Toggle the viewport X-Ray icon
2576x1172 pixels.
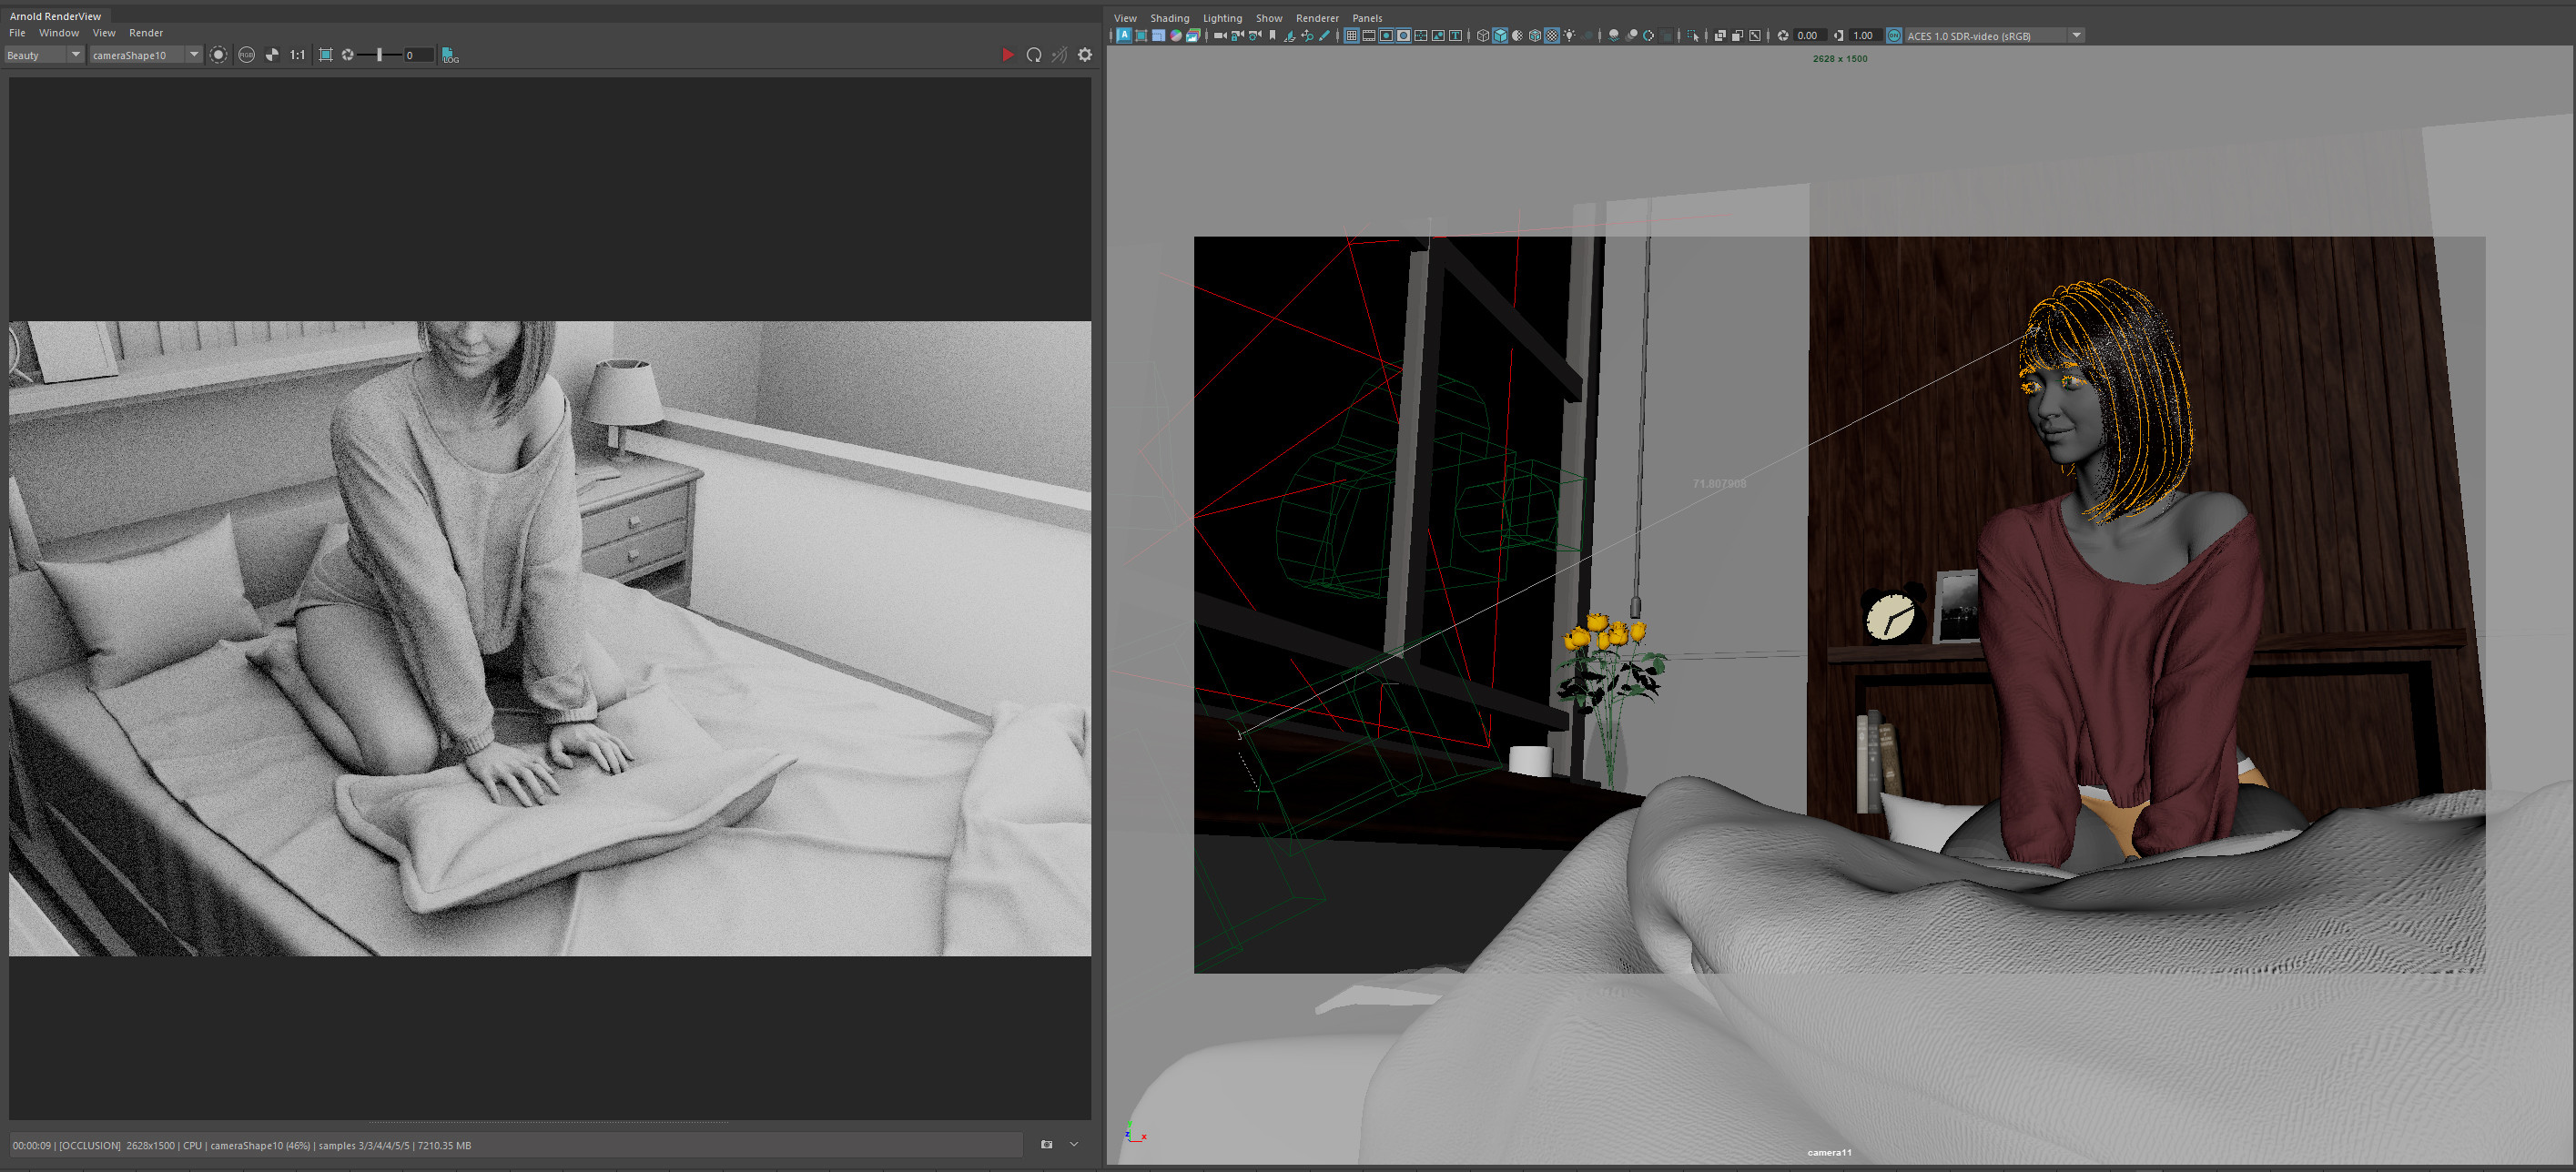[x=1720, y=36]
